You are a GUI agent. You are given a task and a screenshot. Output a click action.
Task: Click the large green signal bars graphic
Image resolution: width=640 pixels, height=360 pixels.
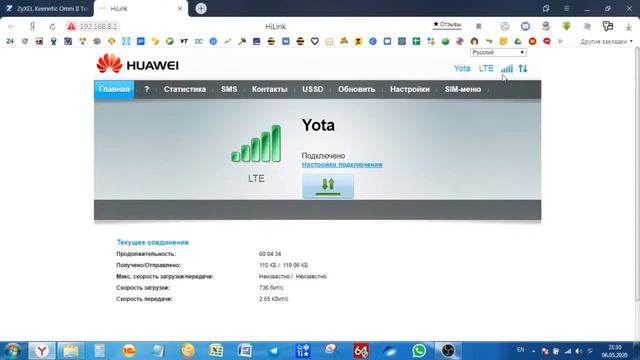coord(256,144)
